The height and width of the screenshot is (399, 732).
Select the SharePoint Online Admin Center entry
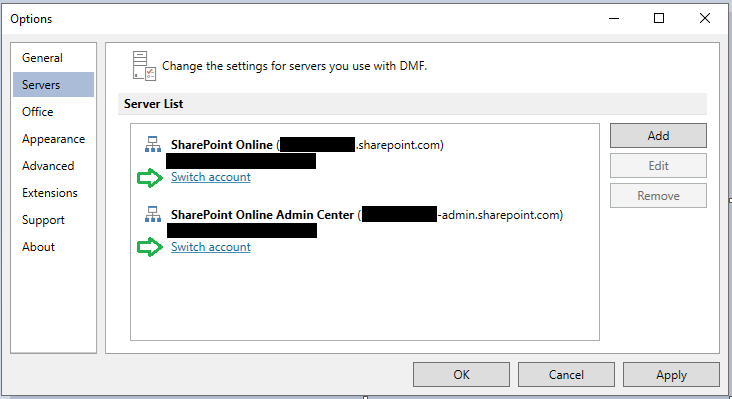click(x=367, y=215)
